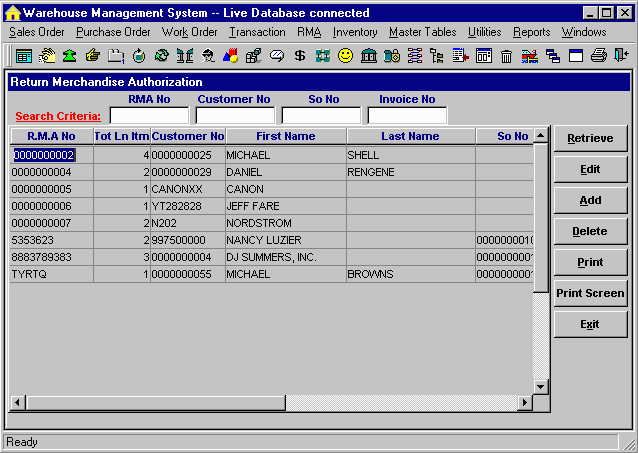Image resolution: width=638 pixels, height=453 pixels.
Task: Click the dollar sign toolbar icon
Action: coord(299,56)
